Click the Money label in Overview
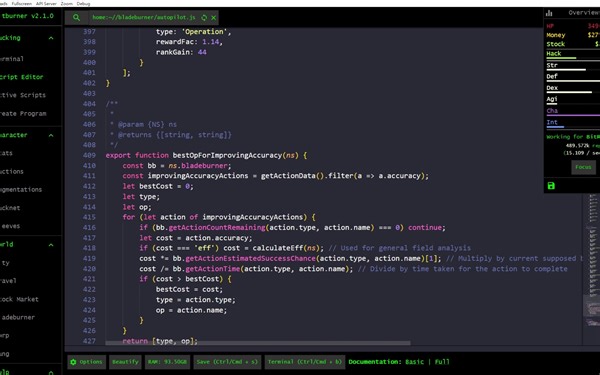The width and height of the screenshot is (600, 375). click(x=556, y=35)
